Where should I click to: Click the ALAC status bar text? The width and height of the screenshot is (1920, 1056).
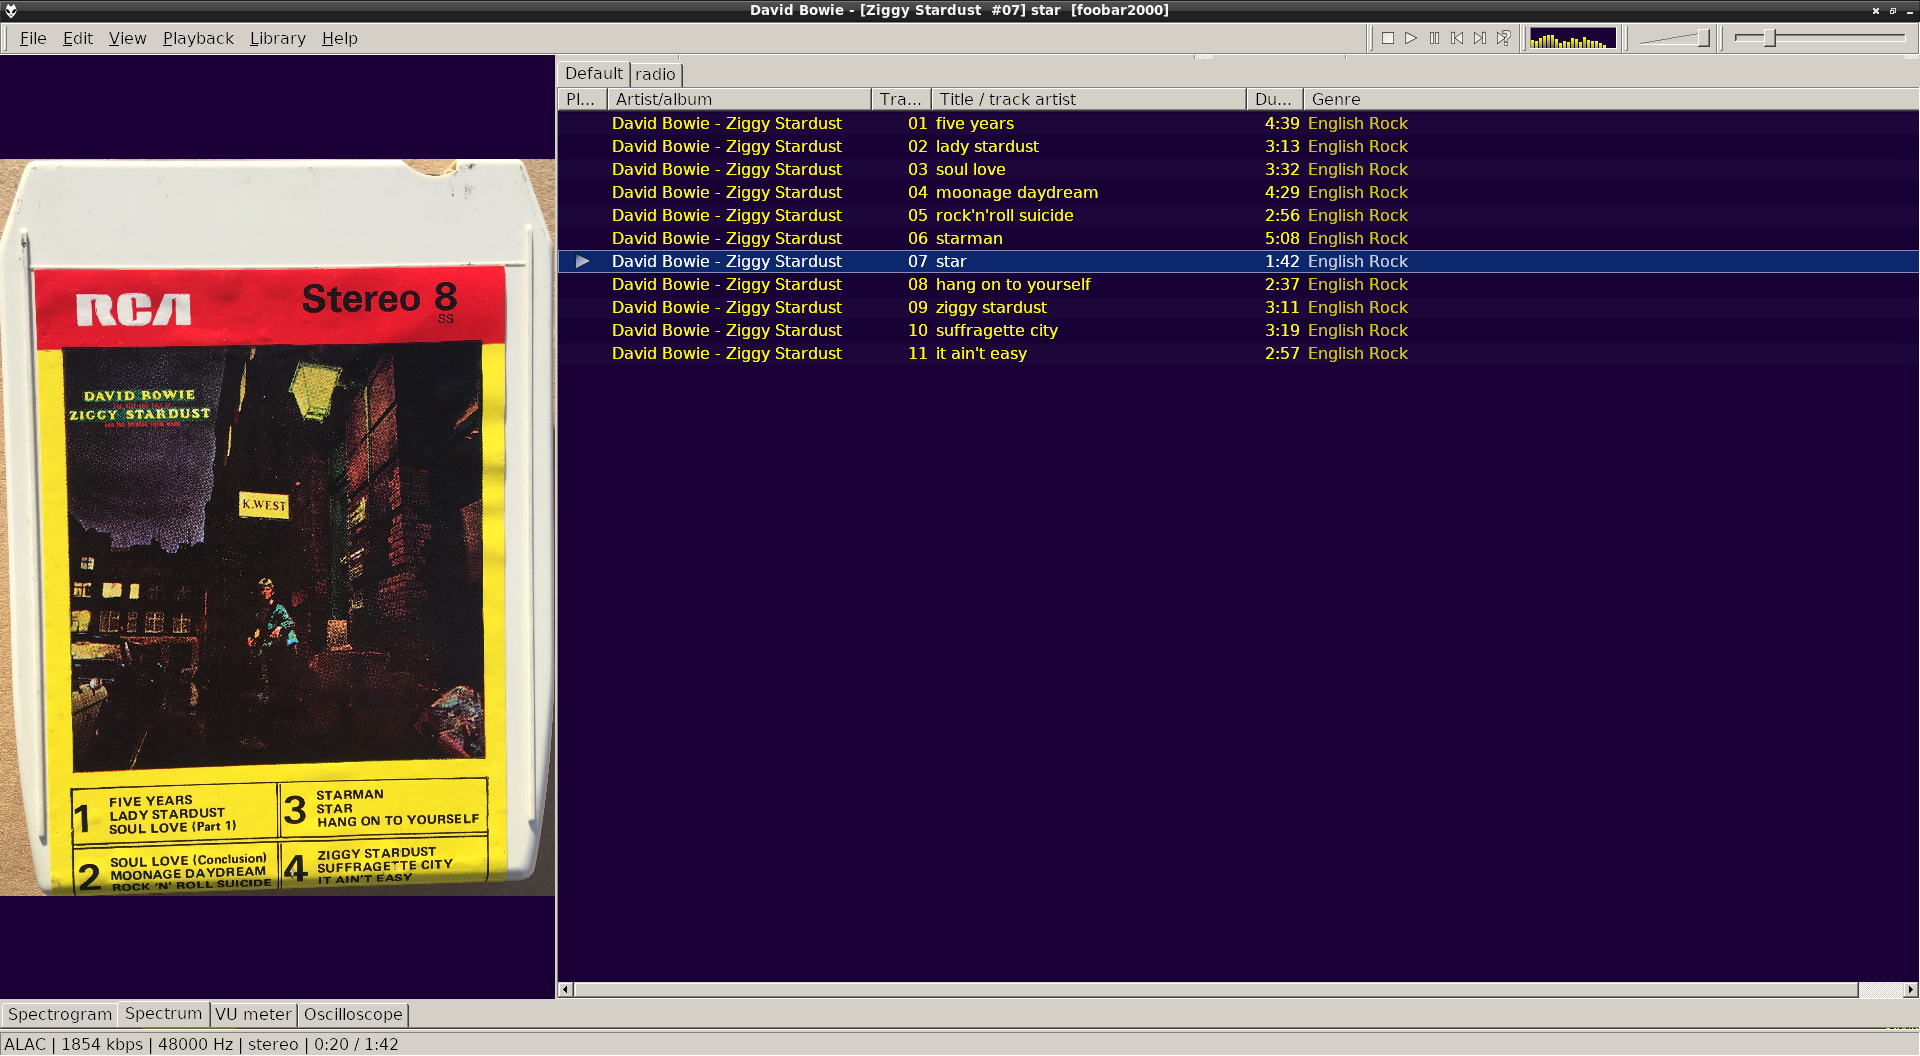click(25, 1044)
